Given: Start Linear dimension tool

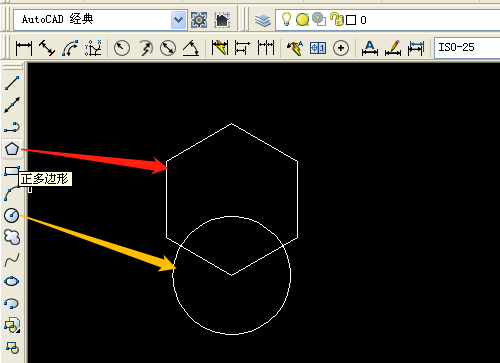Looking at the screenshot, I should tap(24, 48).
